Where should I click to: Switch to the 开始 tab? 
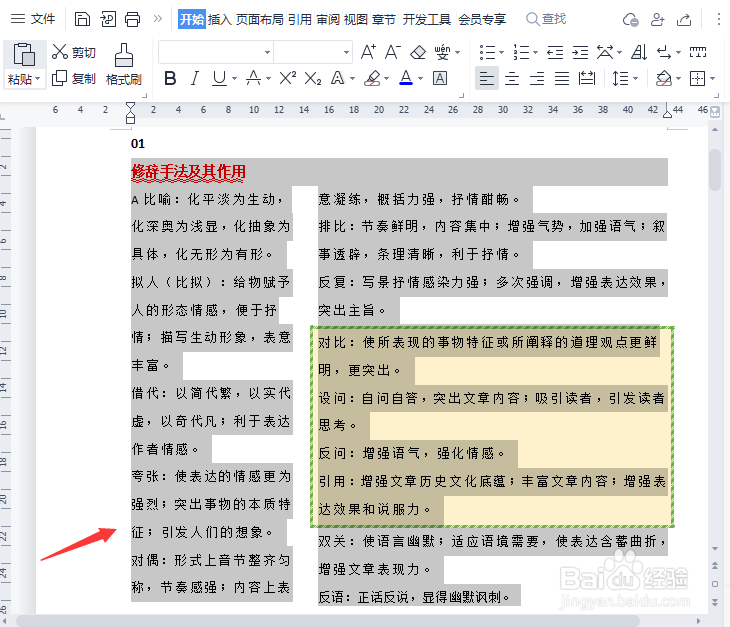(x=192, y=19)
